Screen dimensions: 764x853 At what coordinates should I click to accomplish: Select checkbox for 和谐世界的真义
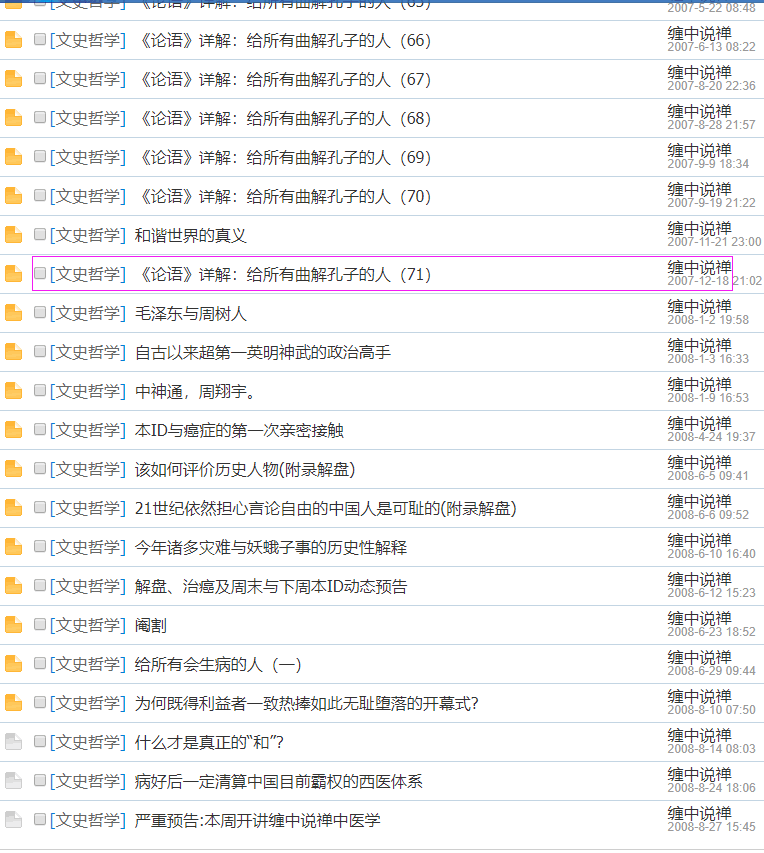point(40,234)
